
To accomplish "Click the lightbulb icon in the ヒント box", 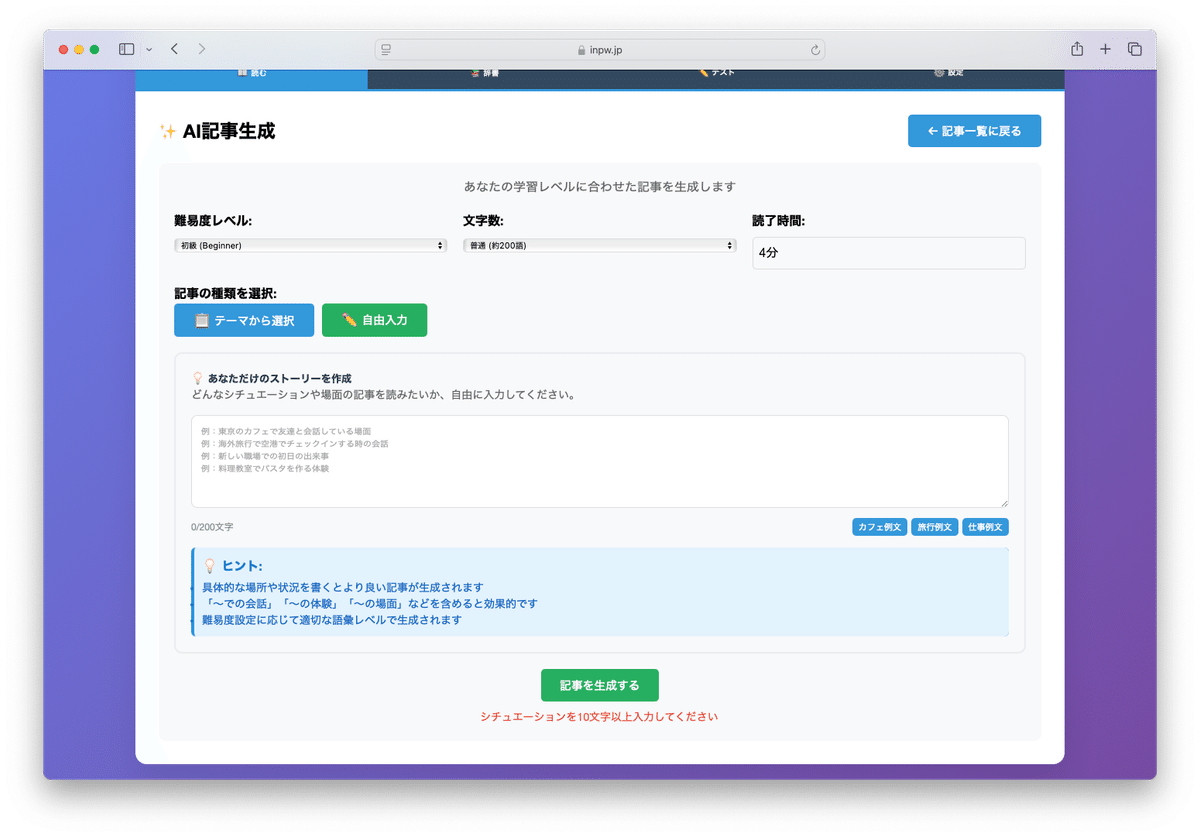I will [x=209, y=565].
